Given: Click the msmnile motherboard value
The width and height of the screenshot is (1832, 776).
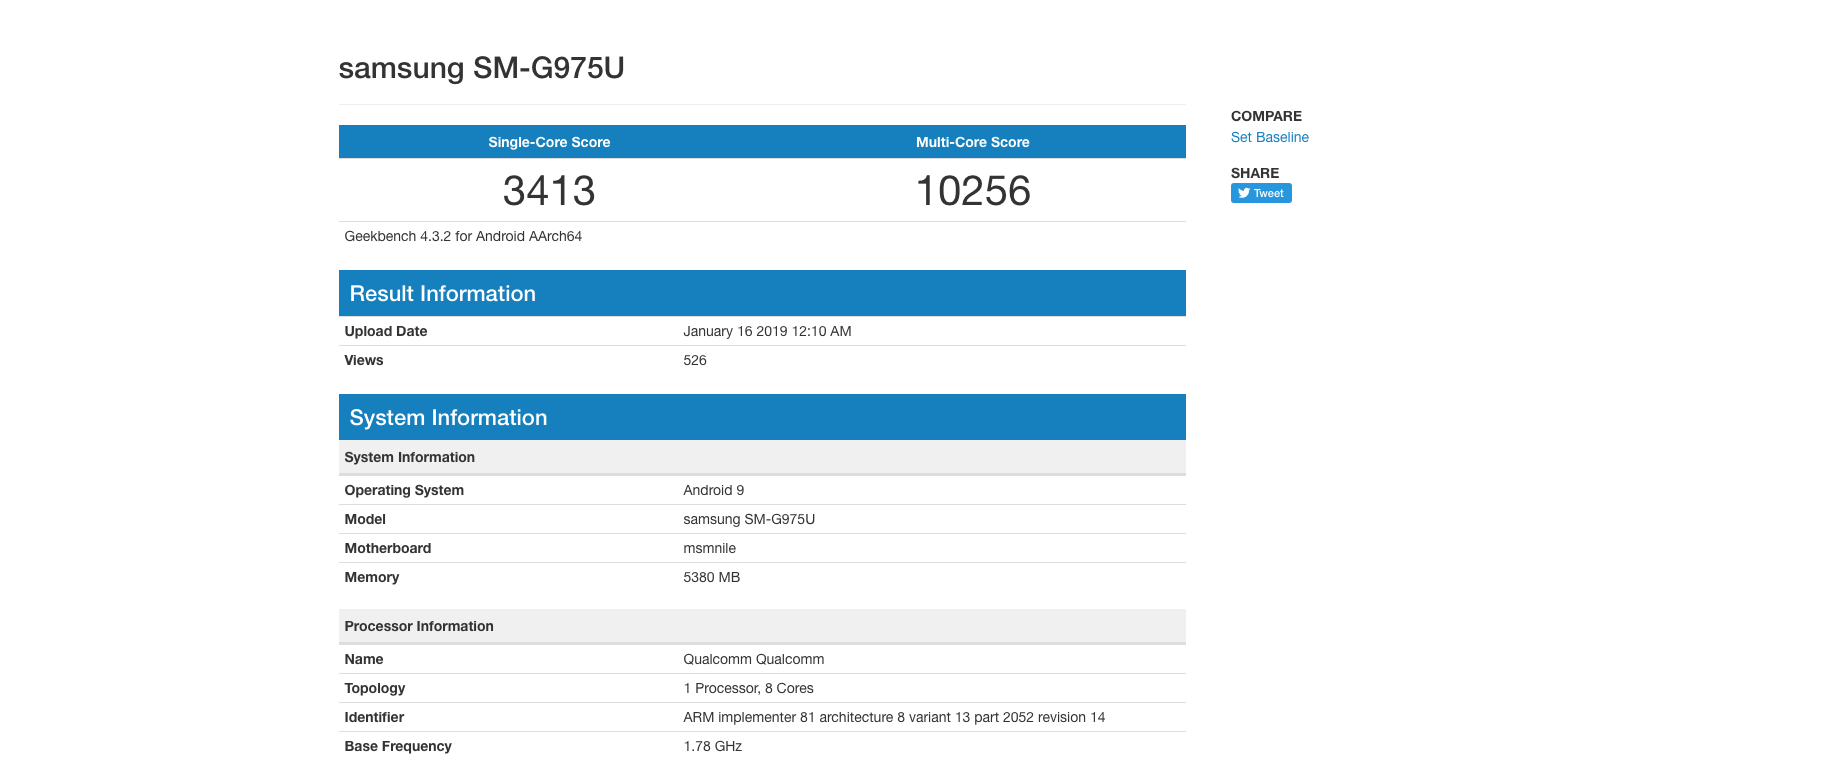Looking at the screenshot, I should 709,548.
